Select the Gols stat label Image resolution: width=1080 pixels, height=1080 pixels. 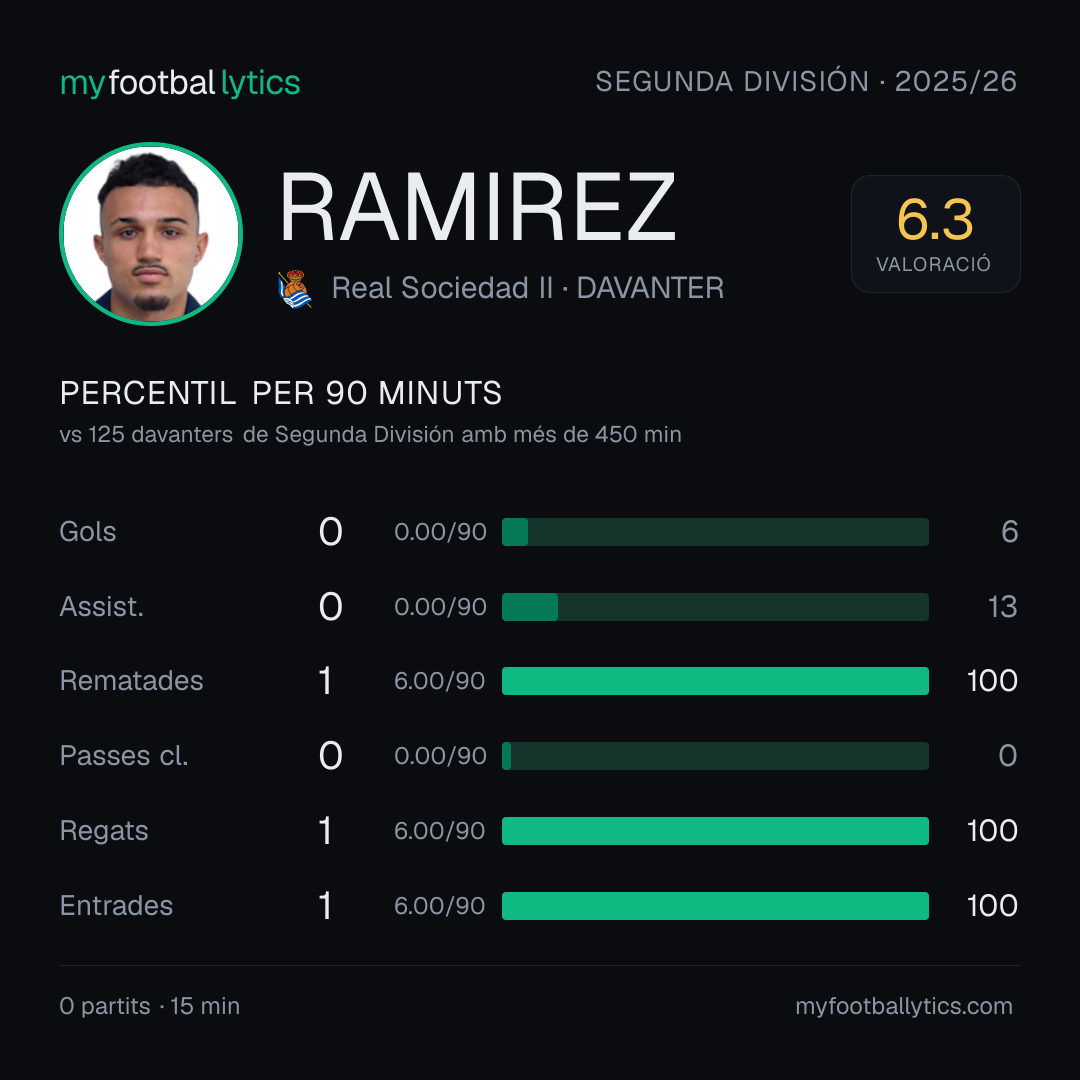coord(87,532)
